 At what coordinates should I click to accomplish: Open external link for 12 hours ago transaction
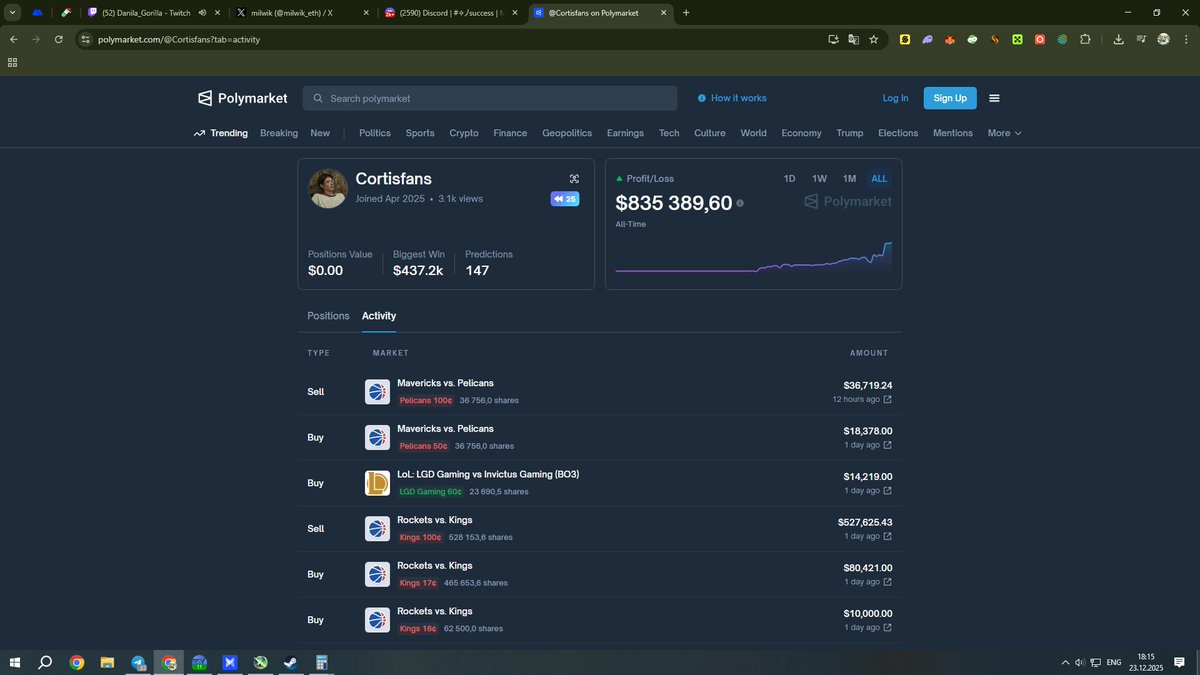point(888,400)
